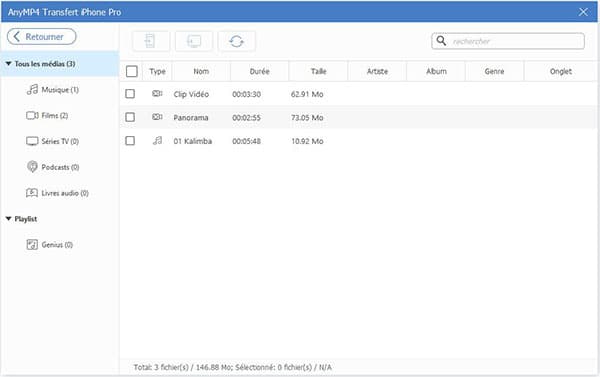This screenshot has height=377, width=600.
Task: Click the export to PC toolbar icon
Action: click(194, 41)
